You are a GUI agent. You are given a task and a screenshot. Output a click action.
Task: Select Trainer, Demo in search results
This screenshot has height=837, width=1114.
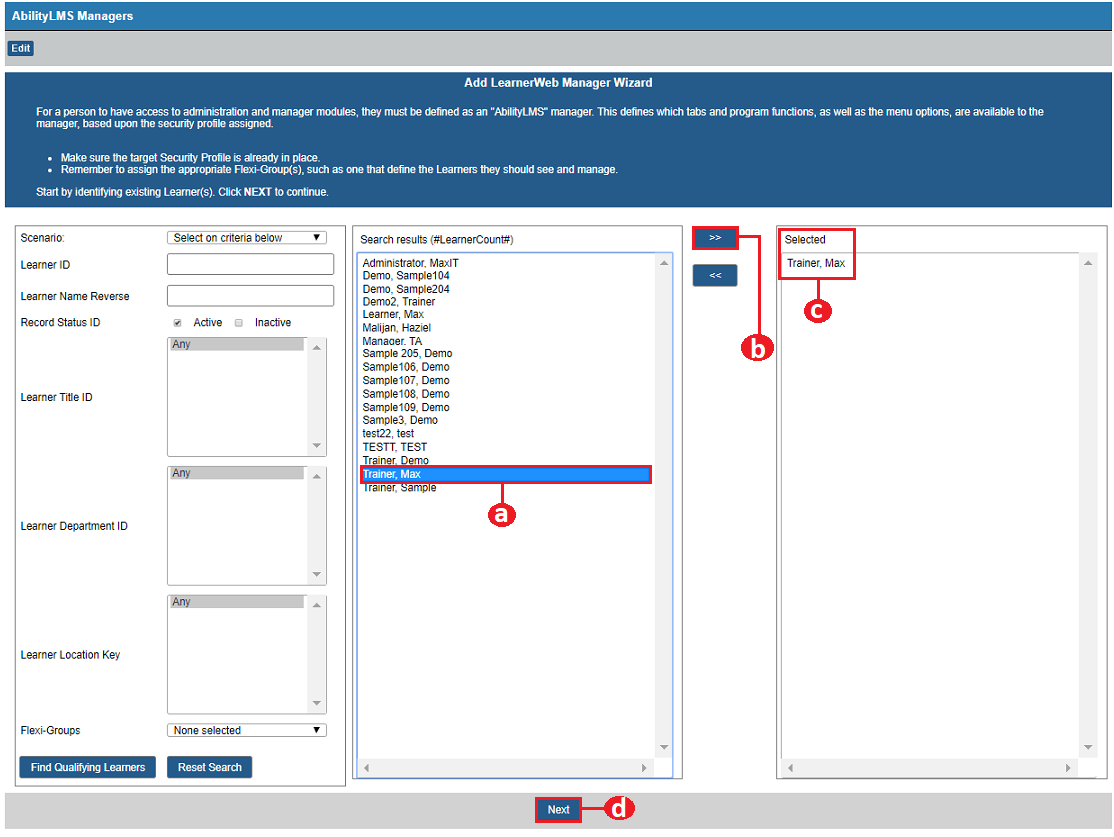click(395, 460)
